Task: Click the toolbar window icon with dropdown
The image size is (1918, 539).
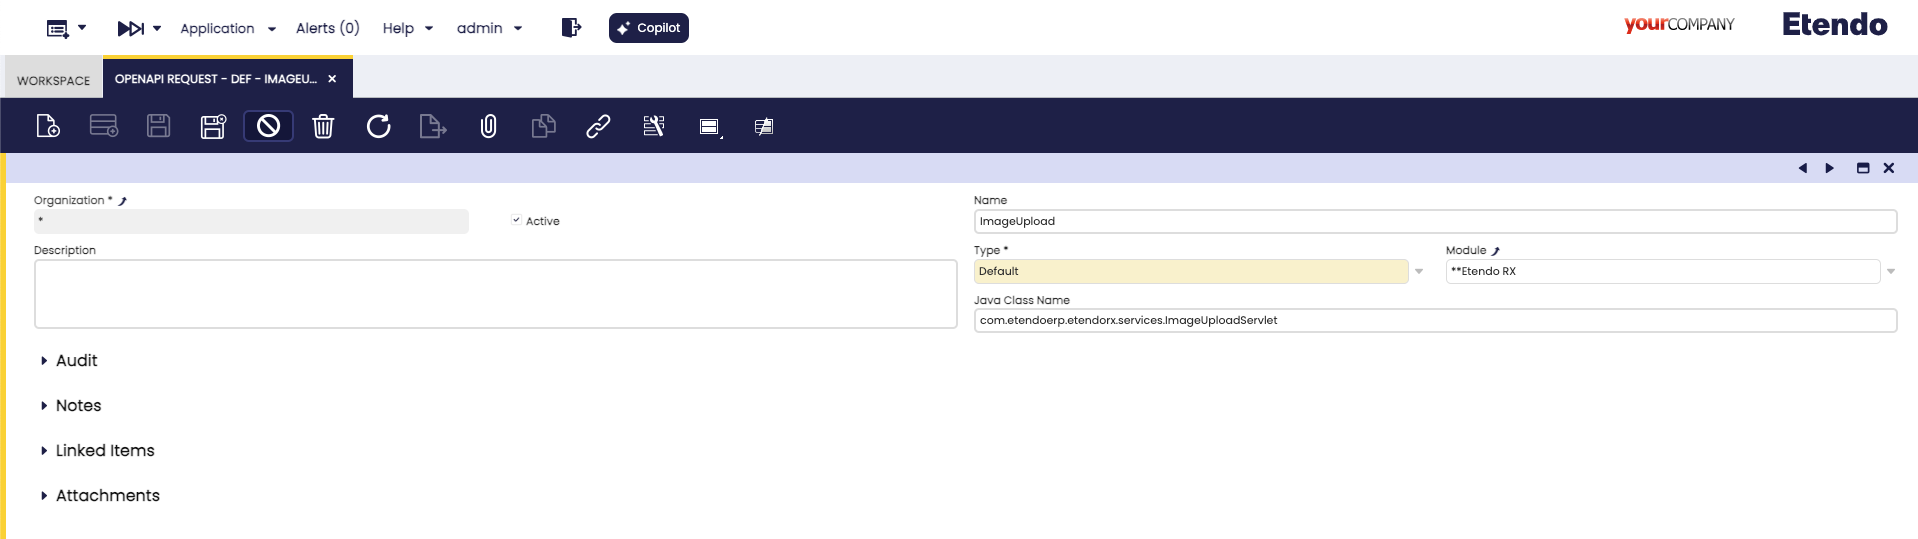Action: [710, 127]
